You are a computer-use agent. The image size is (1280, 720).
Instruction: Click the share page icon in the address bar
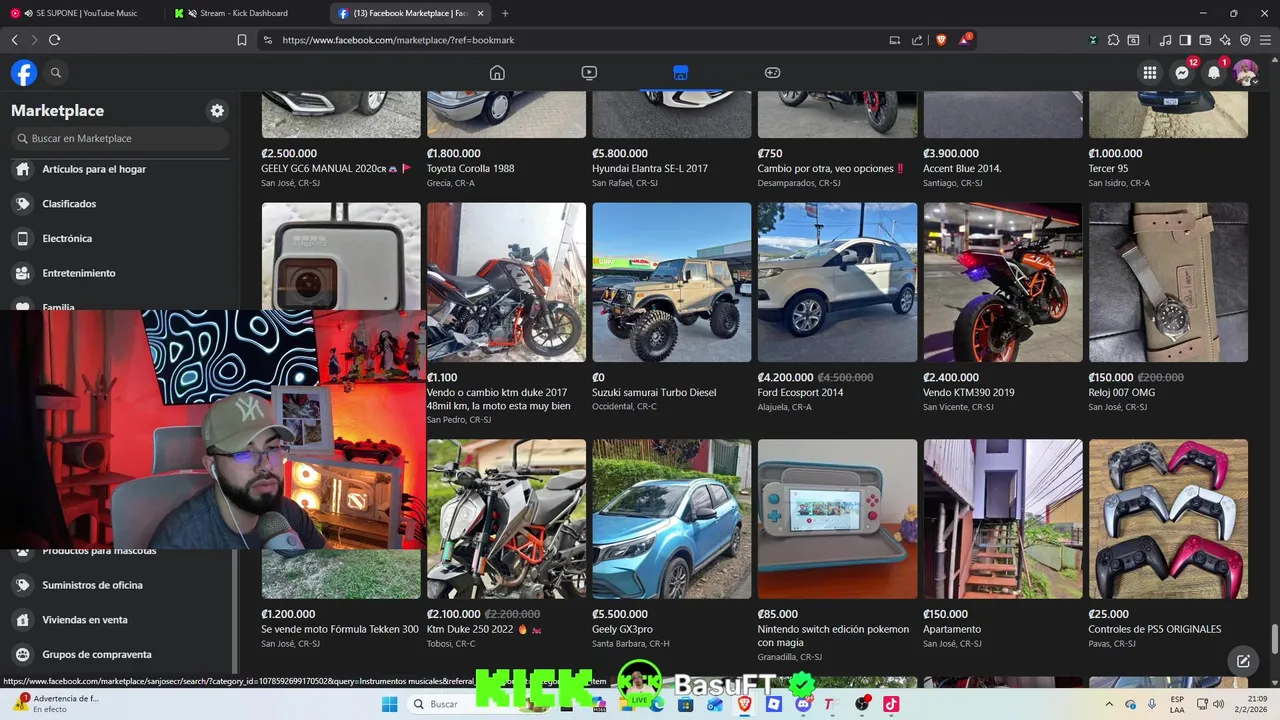point(917,40)
